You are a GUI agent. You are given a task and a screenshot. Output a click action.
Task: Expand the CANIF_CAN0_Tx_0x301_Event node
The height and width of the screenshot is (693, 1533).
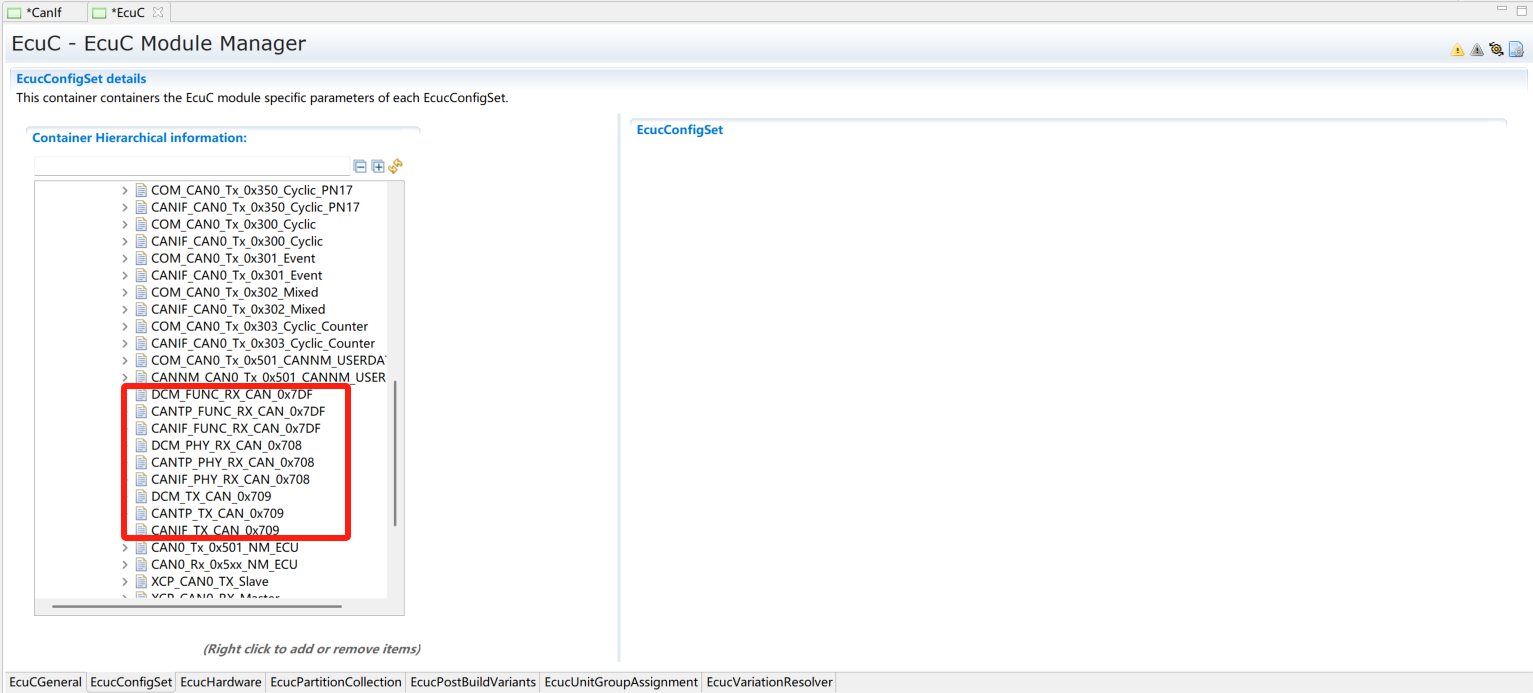point(125,275)
